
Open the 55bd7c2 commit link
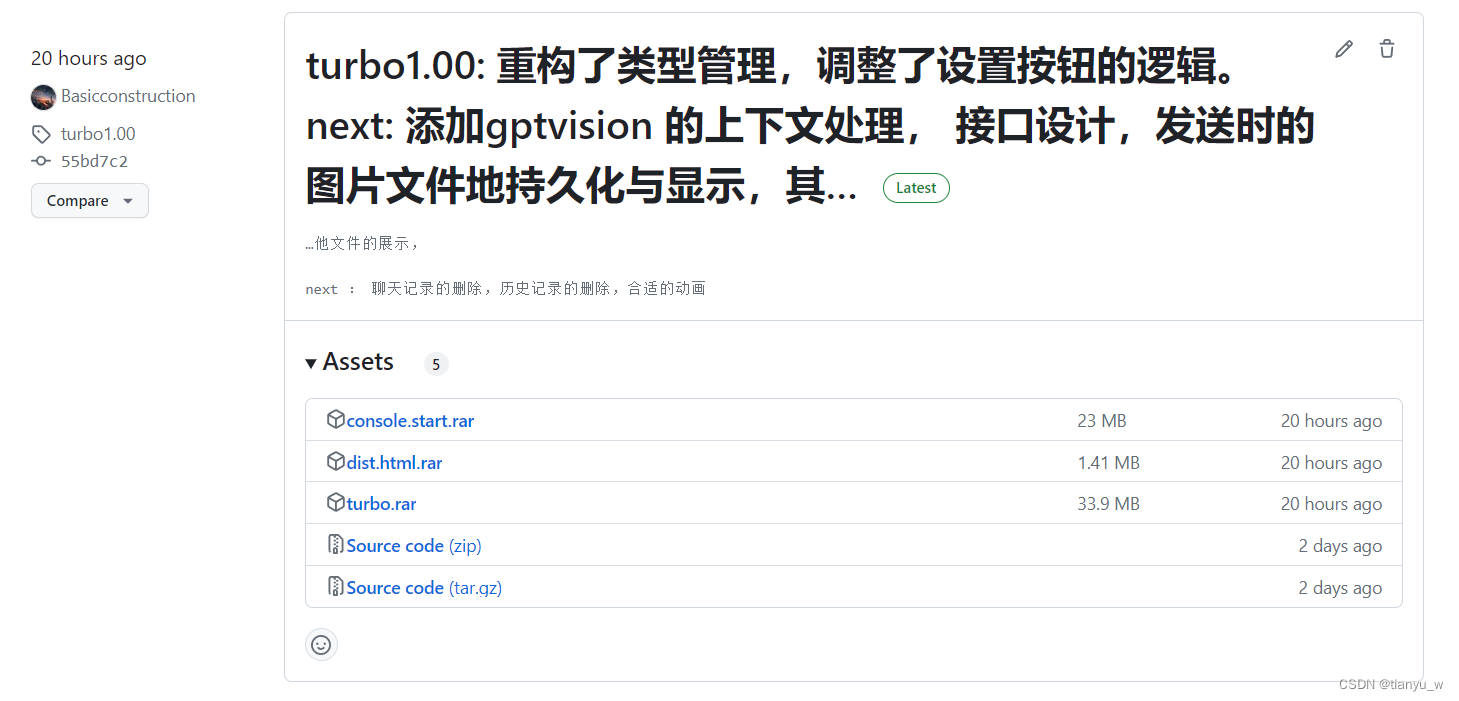coord(94,160)
